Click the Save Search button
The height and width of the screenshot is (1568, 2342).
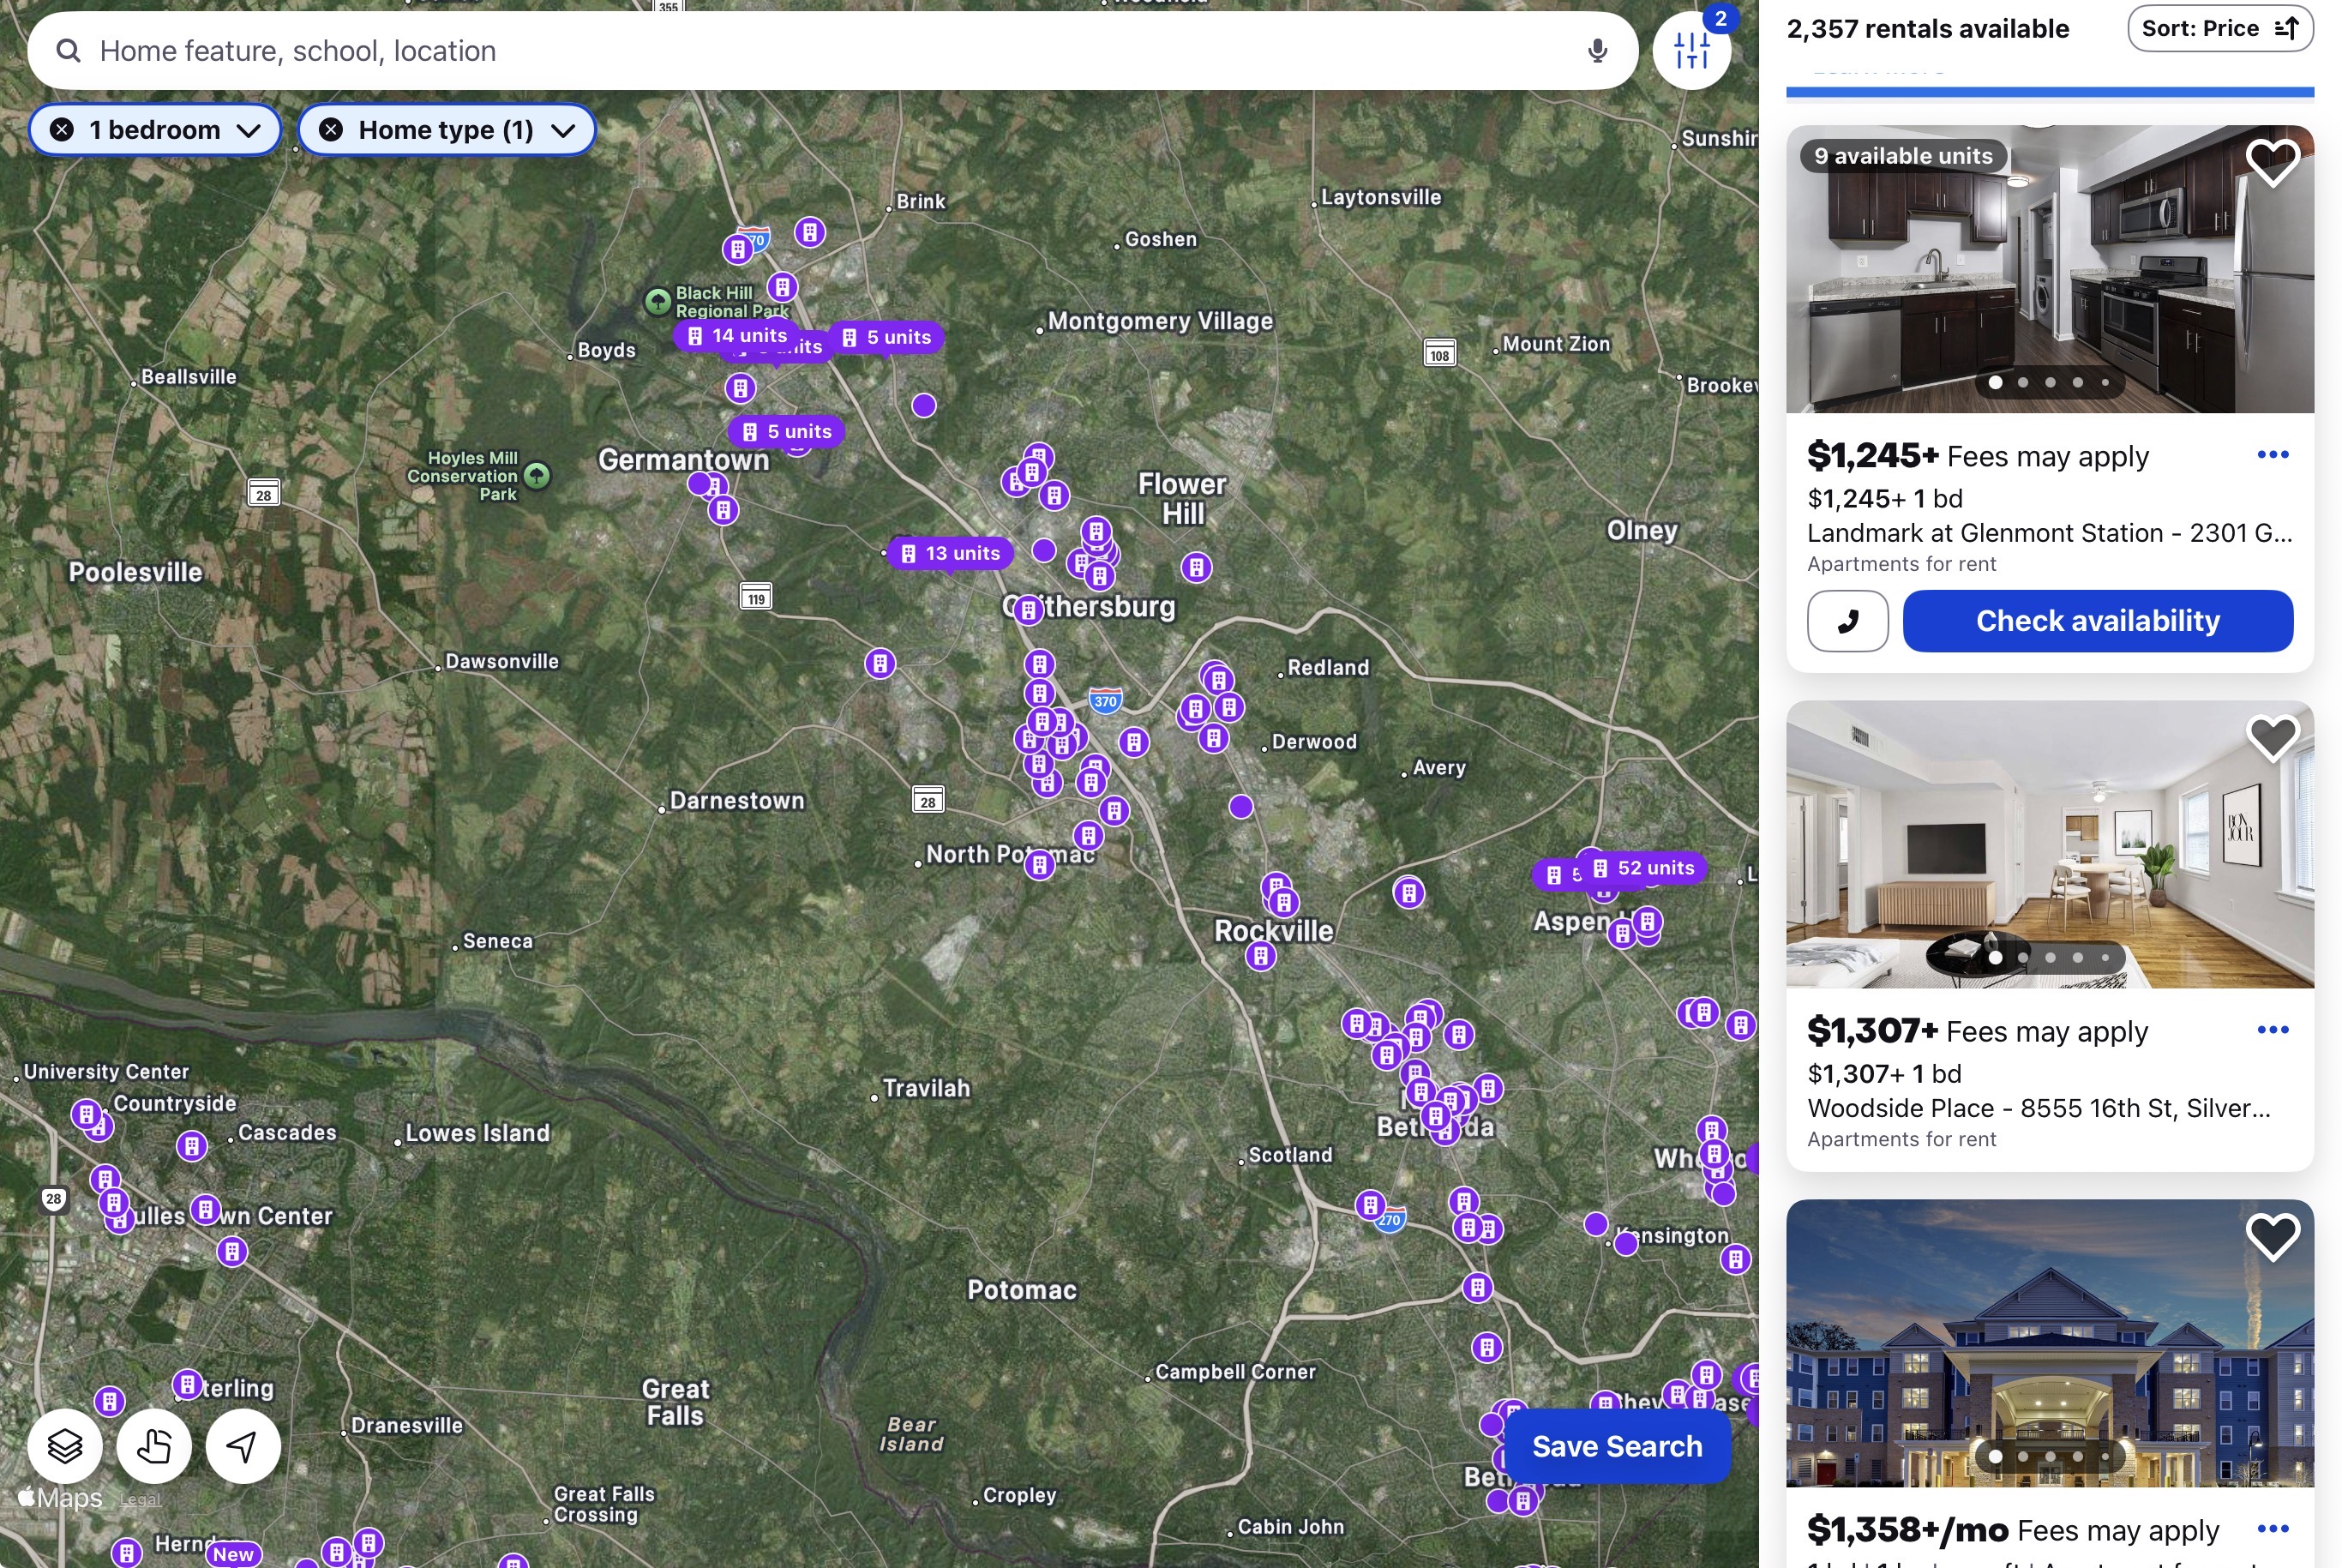1616,1446
